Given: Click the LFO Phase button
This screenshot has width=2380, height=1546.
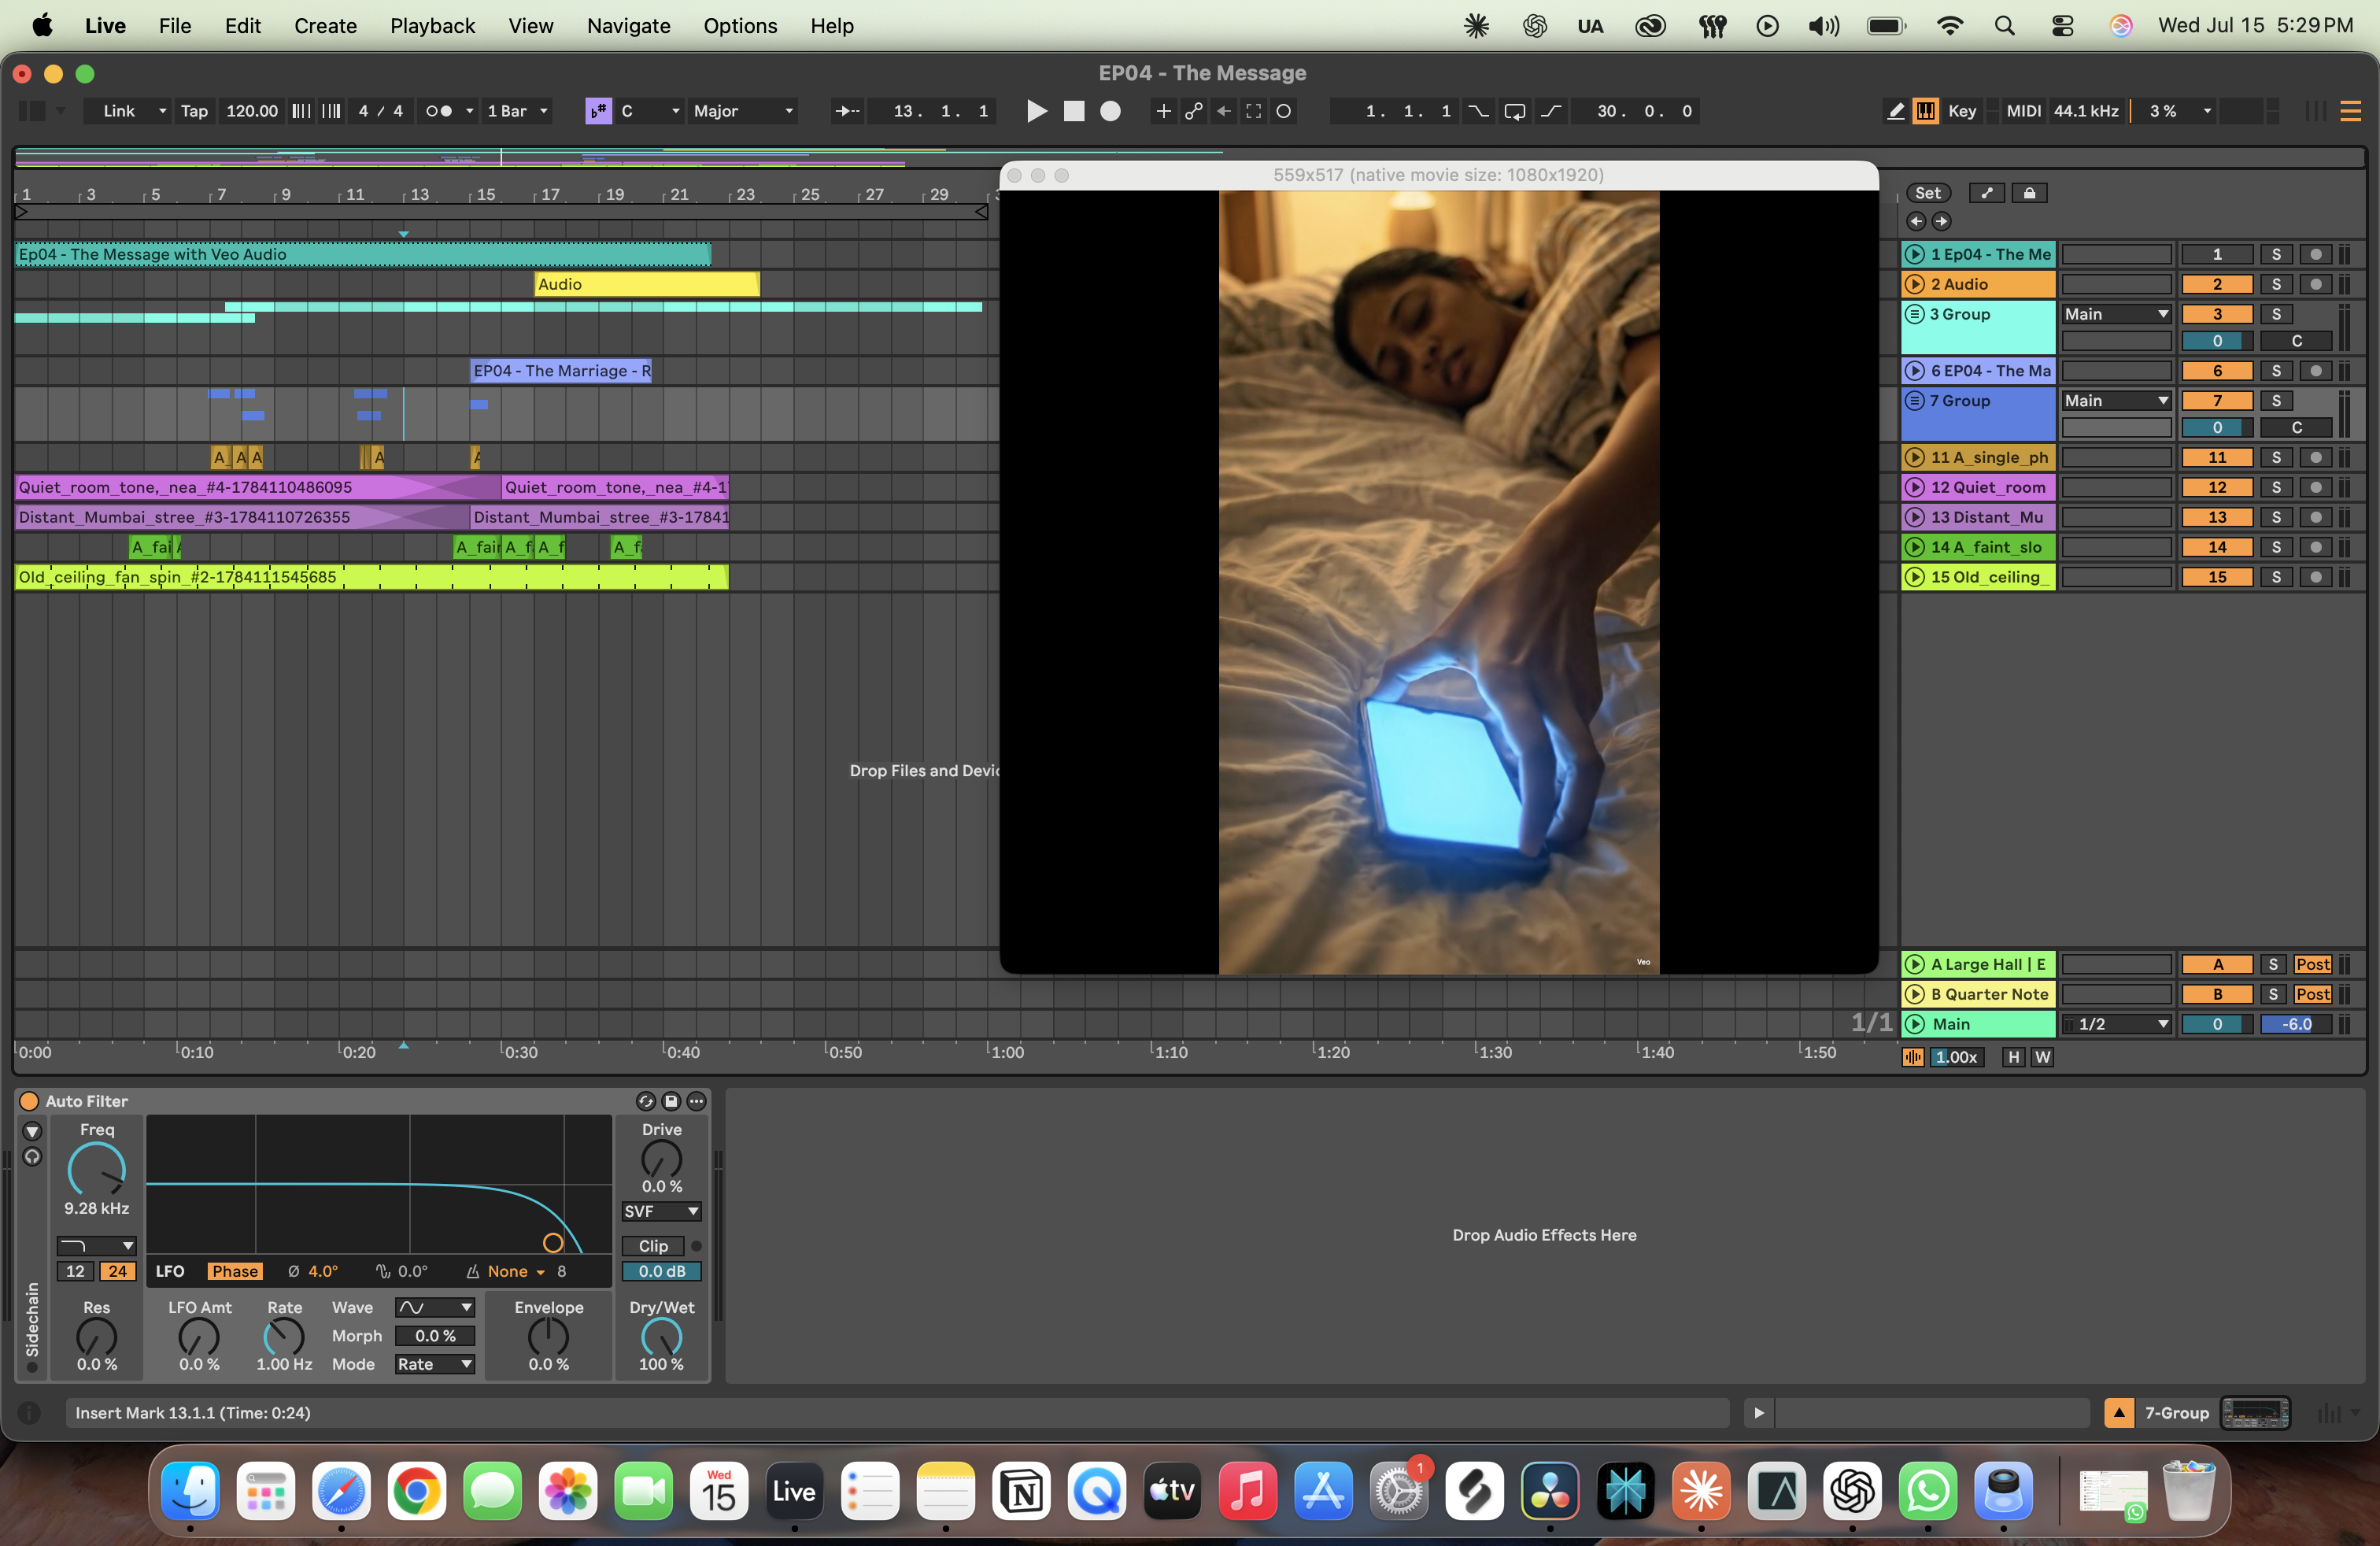Looking at the screenshot, I should coord(235,1271).
